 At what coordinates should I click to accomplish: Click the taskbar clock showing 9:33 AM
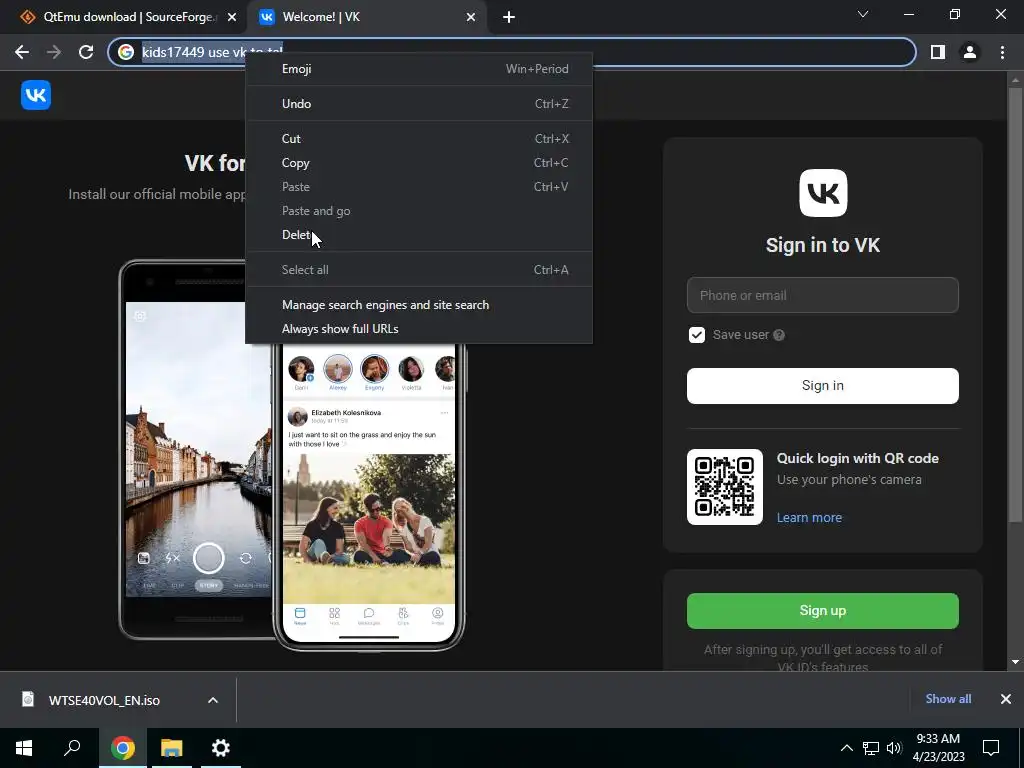click(x=938, y=748)
